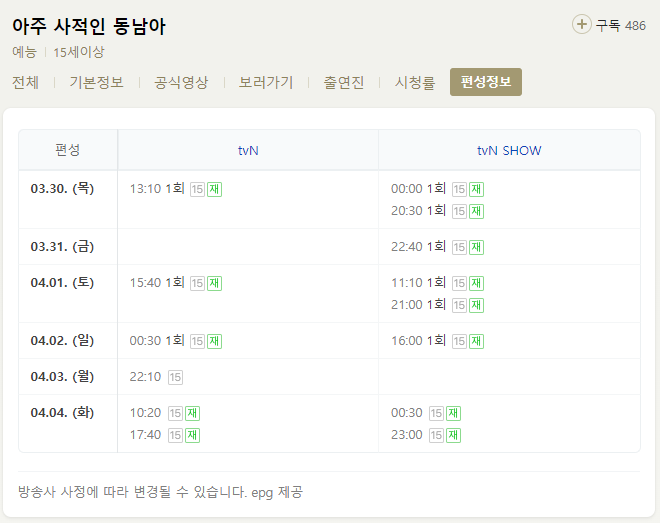
Task: Click the tvN 00:30 1회 entry
Action: pyautogui.click(x=176, y=341)
